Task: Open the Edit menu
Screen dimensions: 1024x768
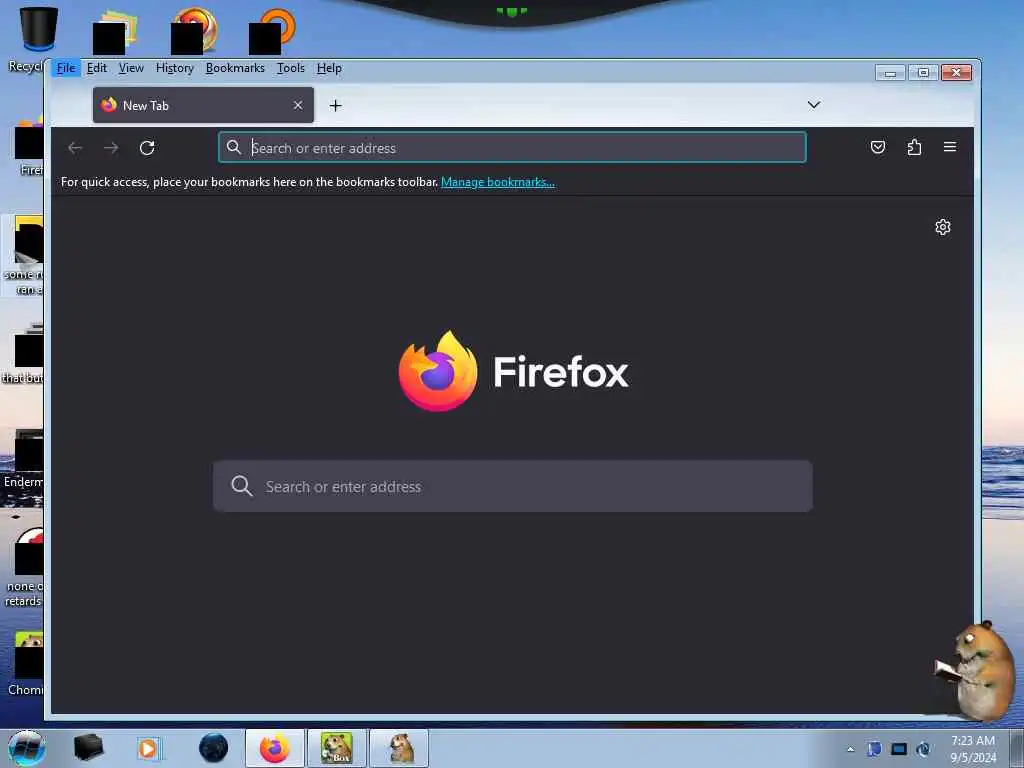Action: coord(97,68)
